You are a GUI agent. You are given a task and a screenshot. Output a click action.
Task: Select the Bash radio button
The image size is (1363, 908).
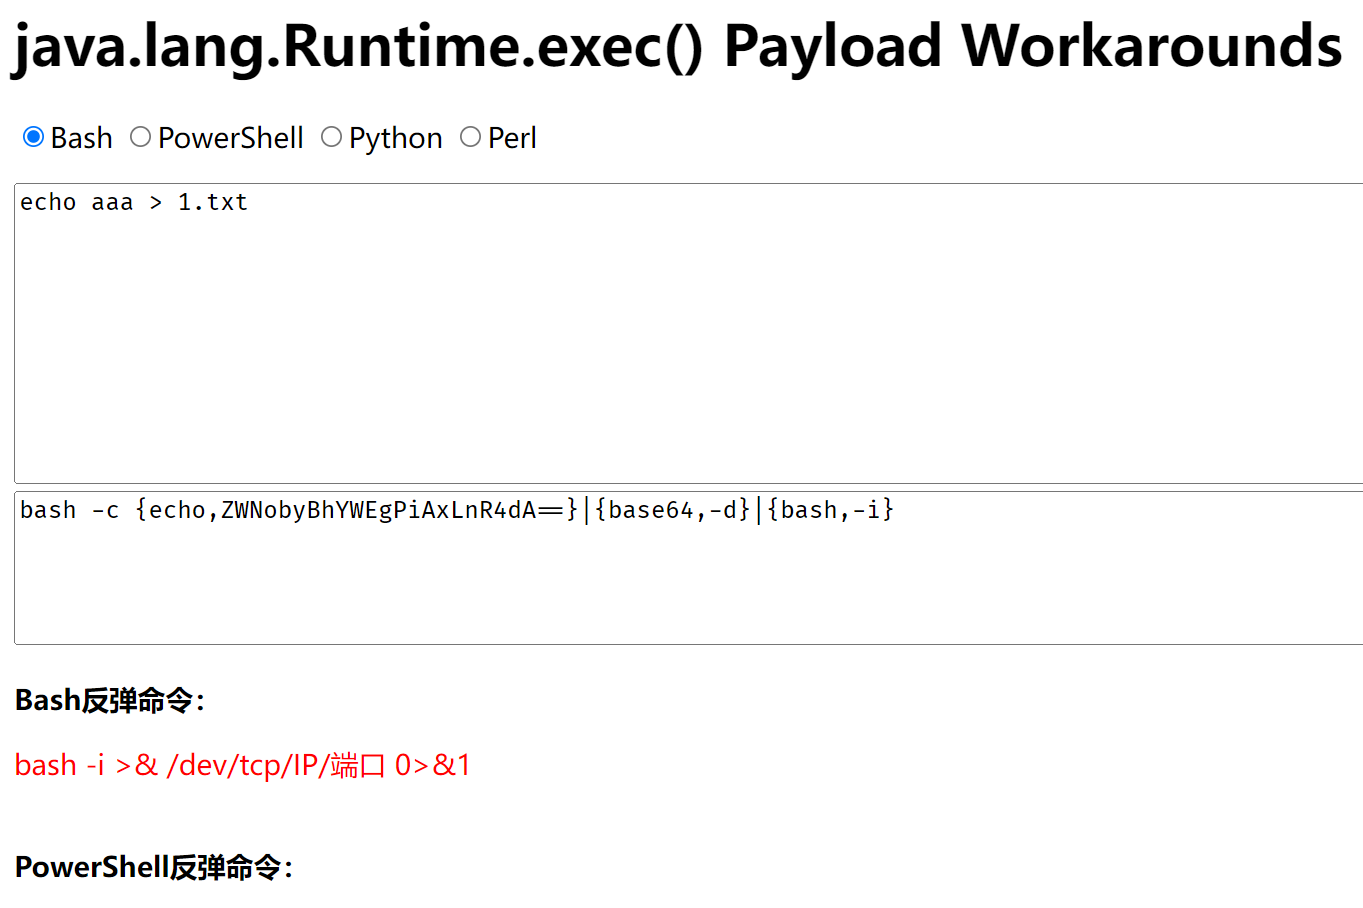click(x=34, y=137)
